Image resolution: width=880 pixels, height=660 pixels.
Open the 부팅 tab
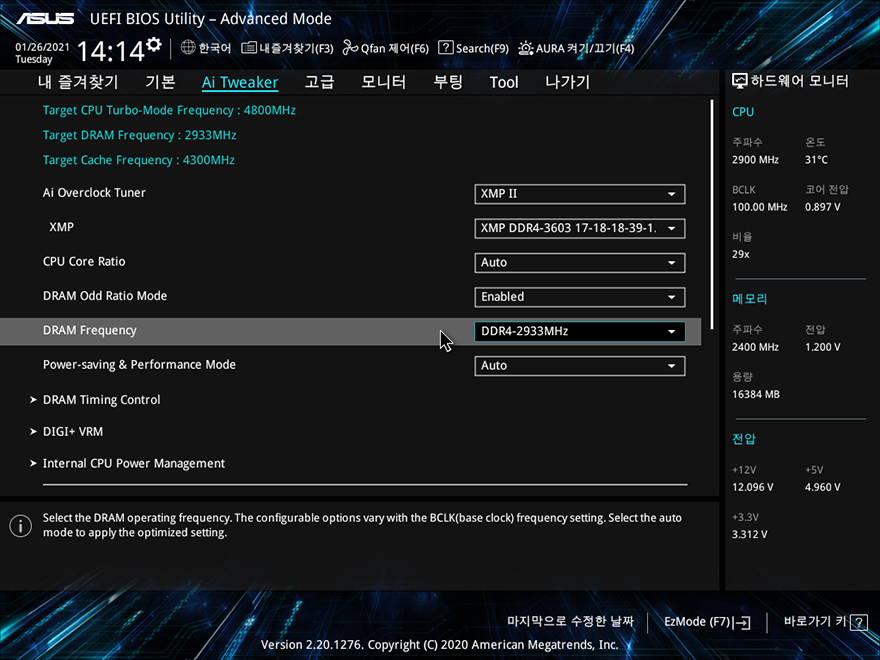coord(448,82)
